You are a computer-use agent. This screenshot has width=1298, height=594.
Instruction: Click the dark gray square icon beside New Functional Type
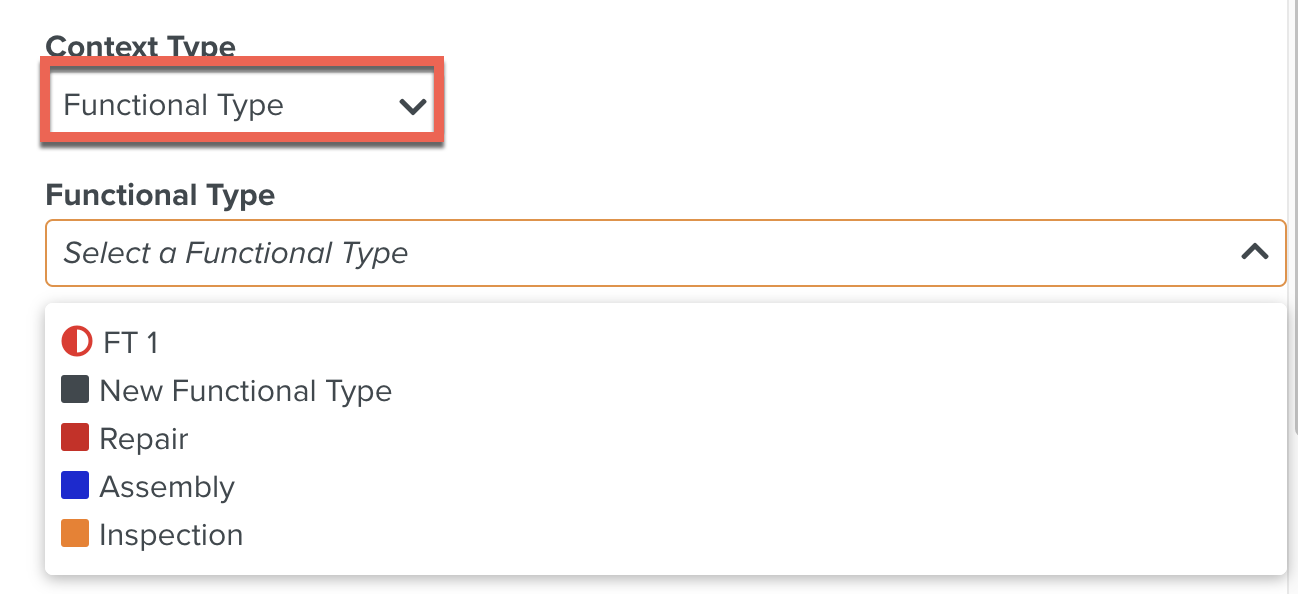[x=75, y=390]
